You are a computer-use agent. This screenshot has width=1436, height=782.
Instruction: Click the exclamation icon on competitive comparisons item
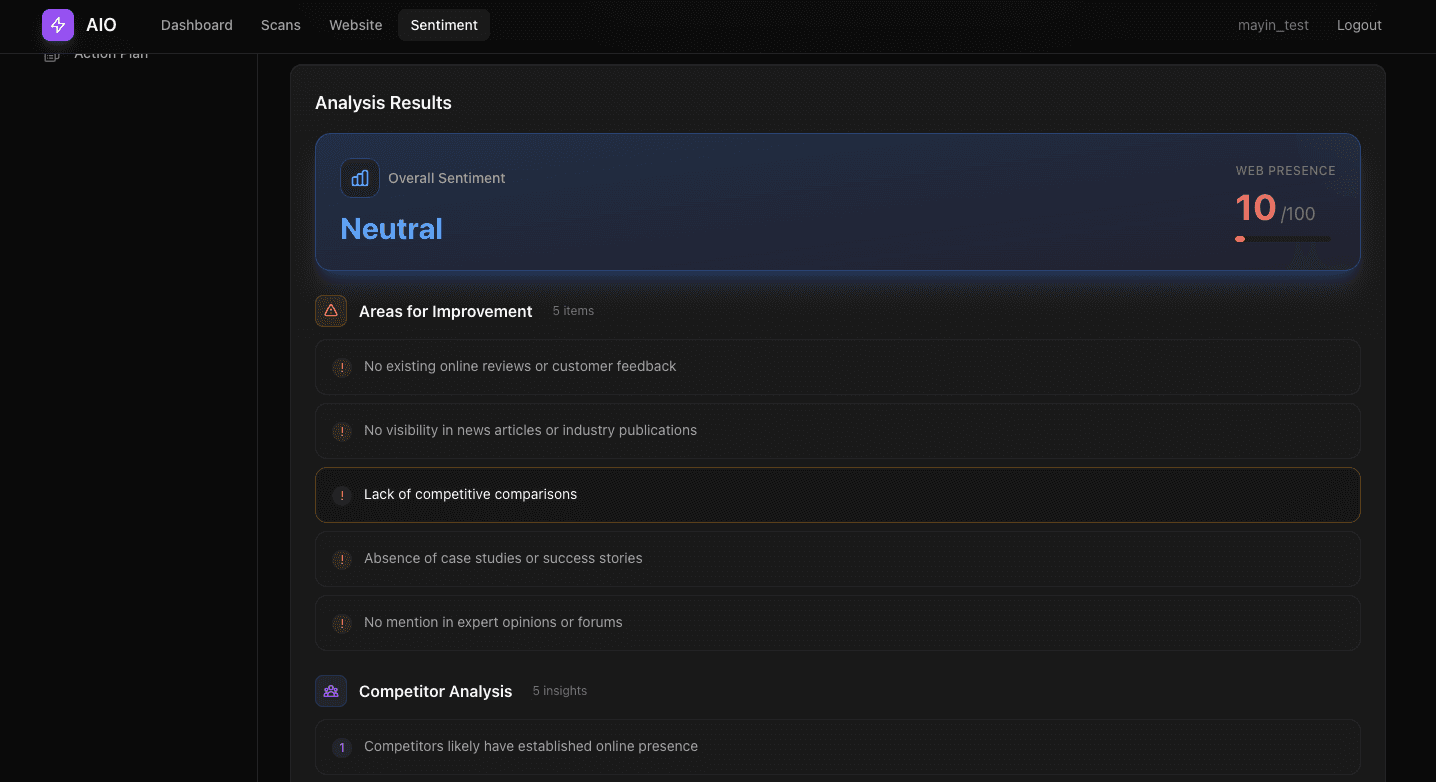pyautogui.click(x=341, y=495)
